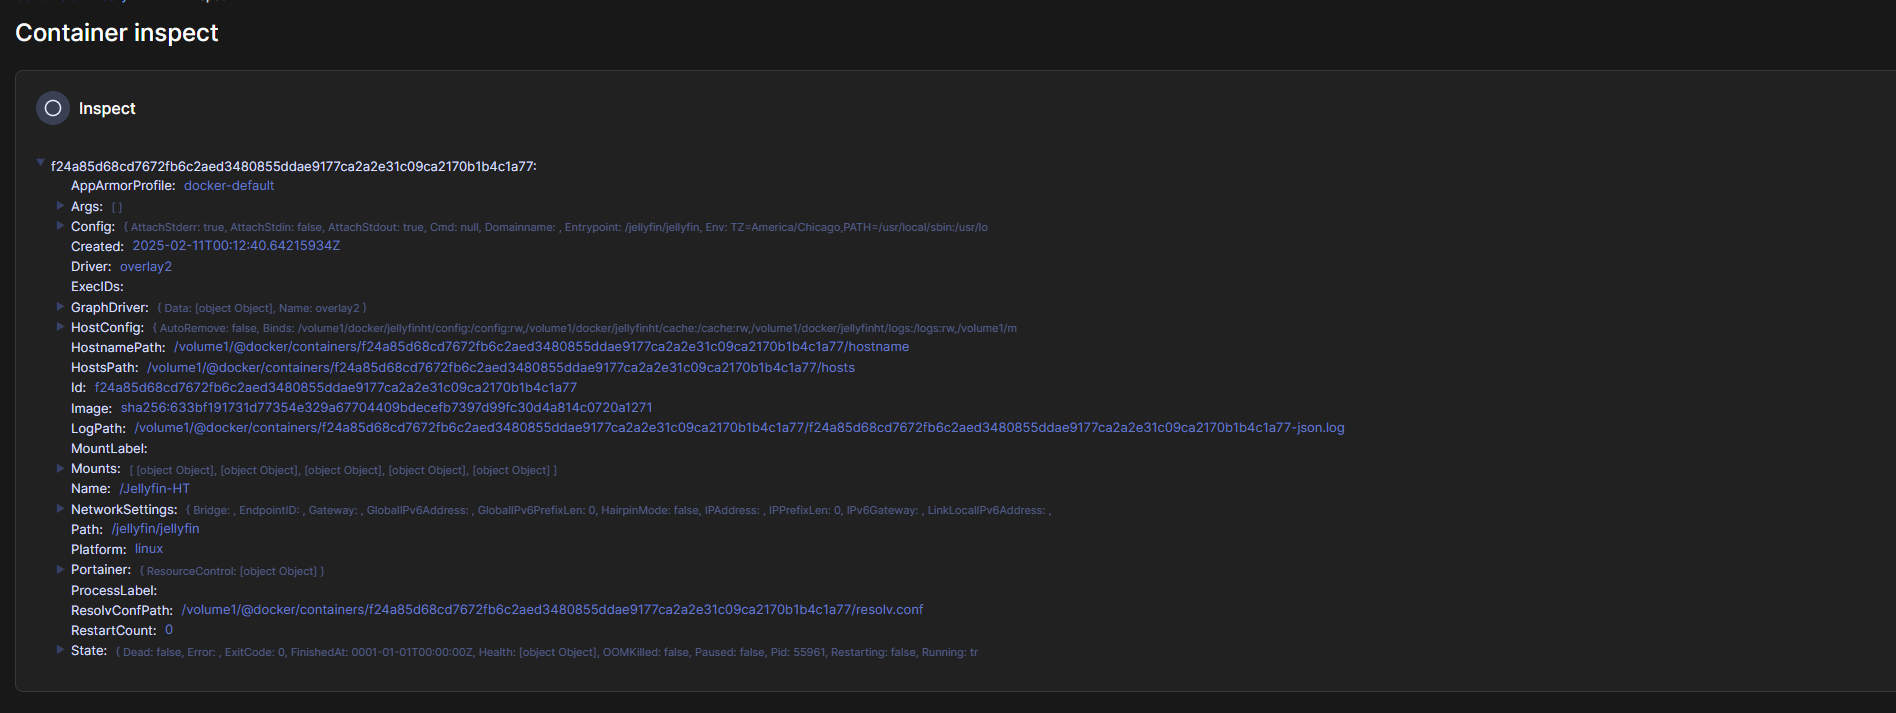Expand the Portainer ResourceControl object
The image size is (1896, 713).
[60, 569]
